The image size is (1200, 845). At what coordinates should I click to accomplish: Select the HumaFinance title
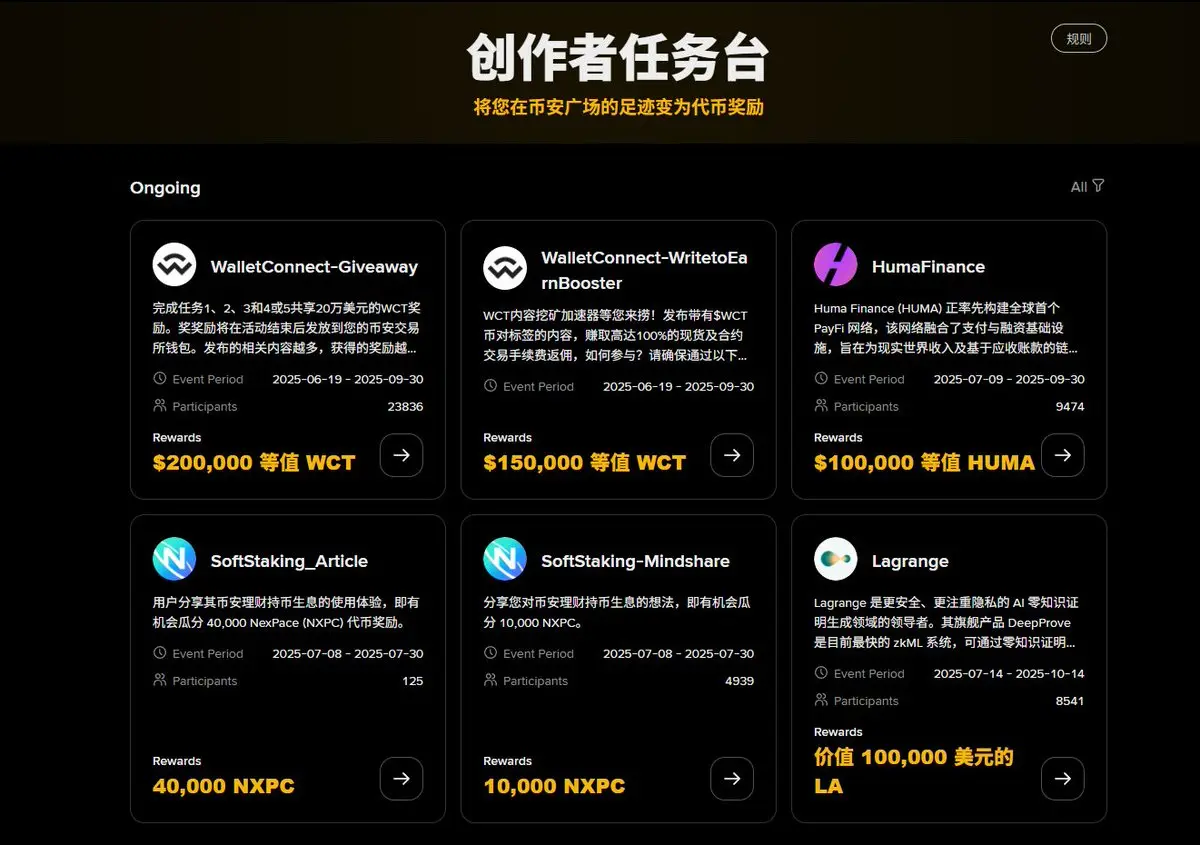click(928, 267)
